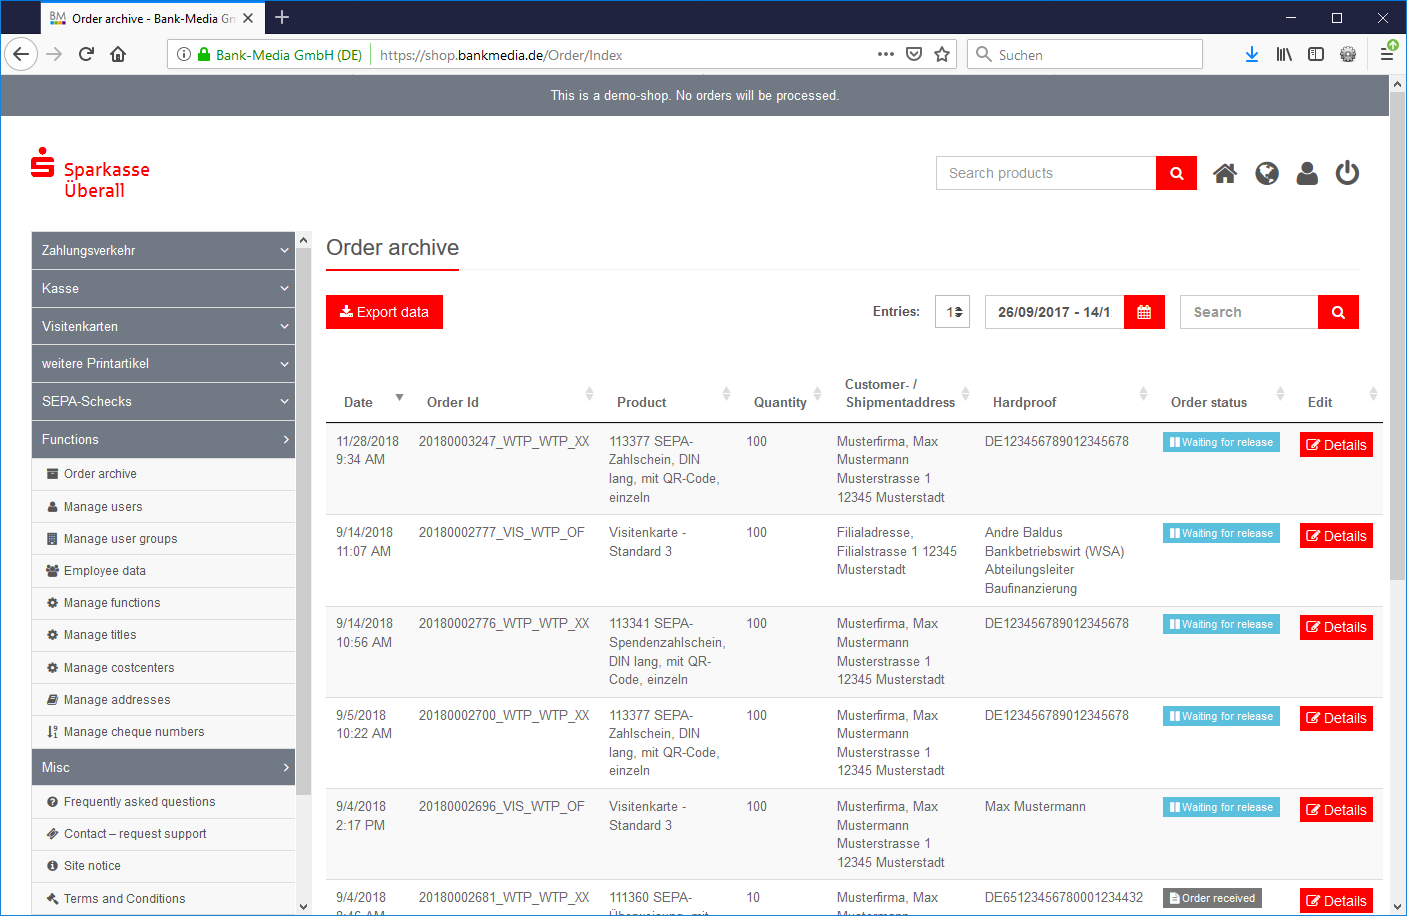Expand the SEPA-Schecks menu

[x=164, y=401]
